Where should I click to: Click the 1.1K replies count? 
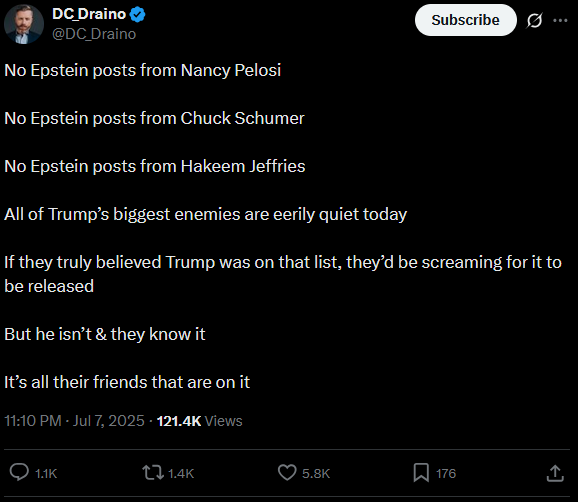[46, 474]
